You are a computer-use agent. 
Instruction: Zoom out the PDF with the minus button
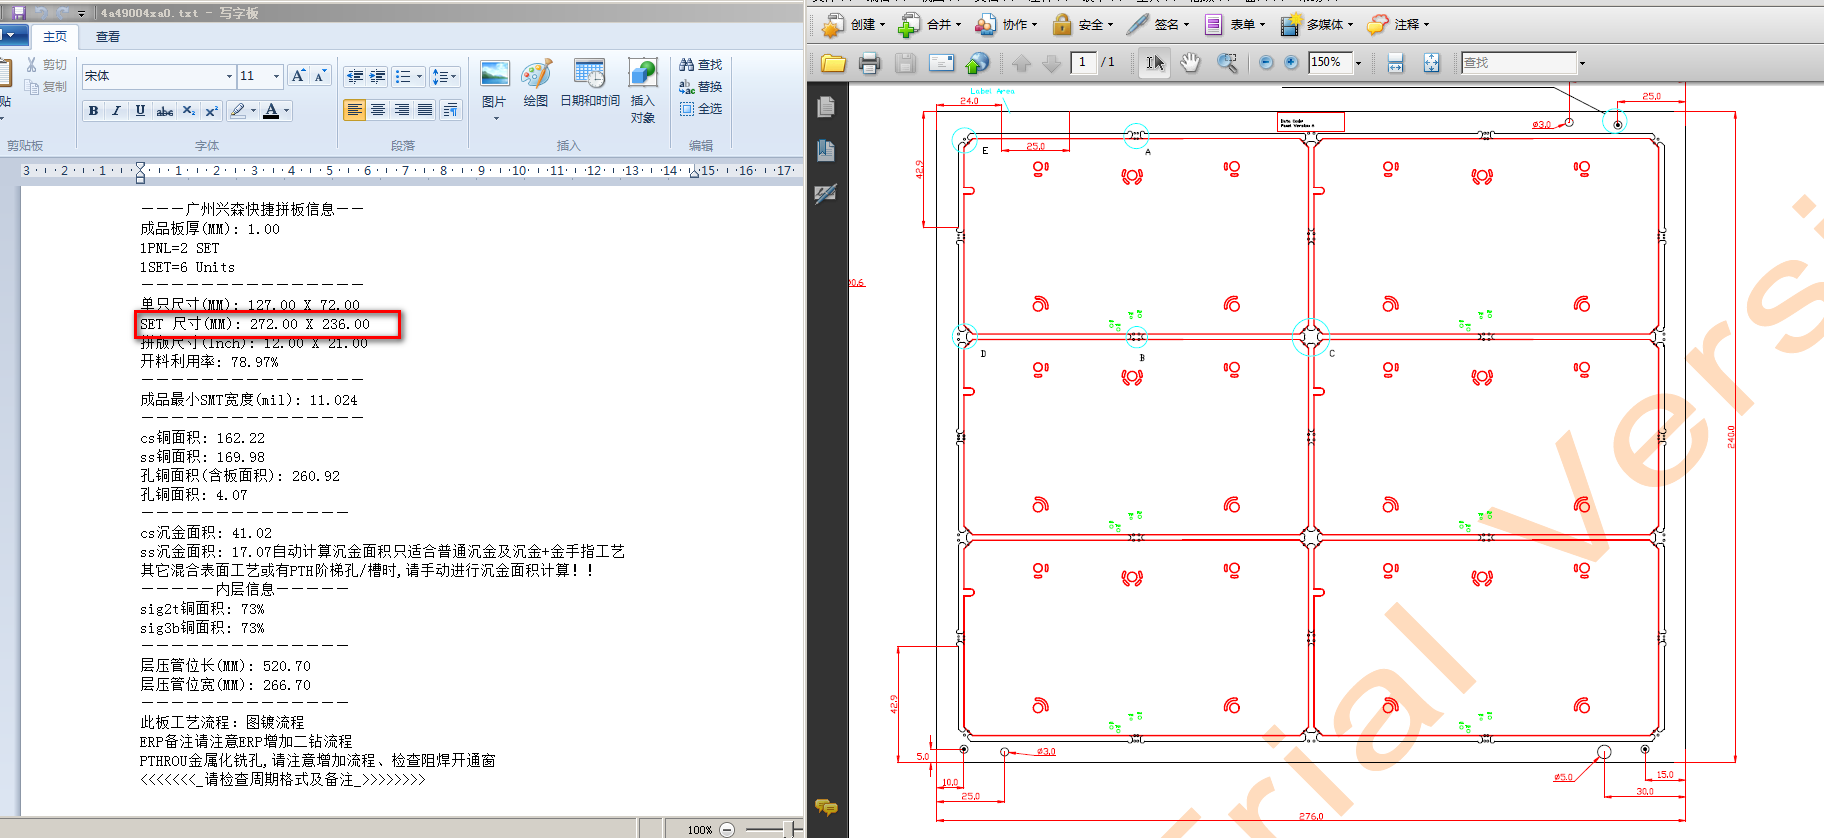pos(1266,63)
